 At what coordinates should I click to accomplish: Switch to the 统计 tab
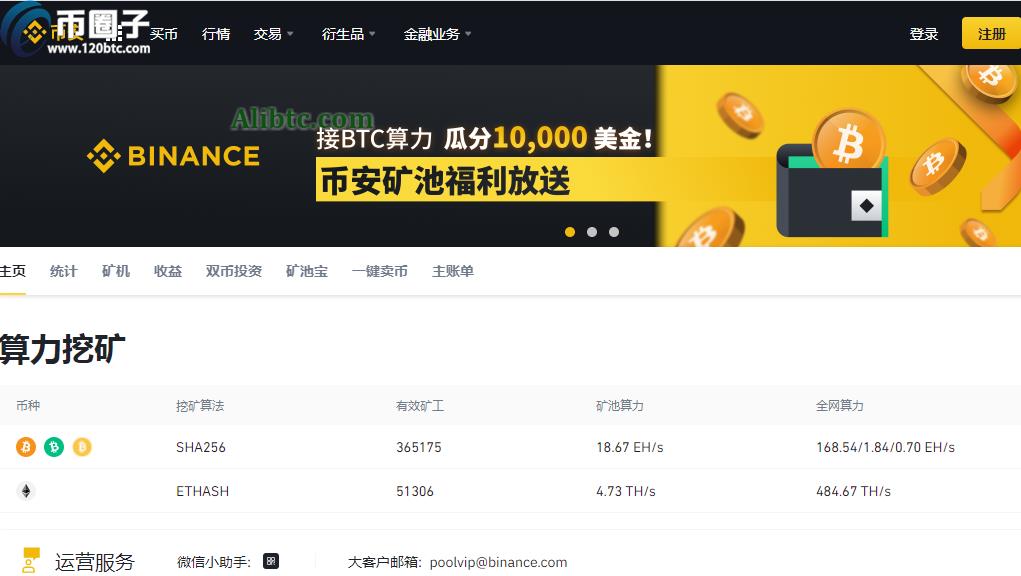click(x=63, y=270)
